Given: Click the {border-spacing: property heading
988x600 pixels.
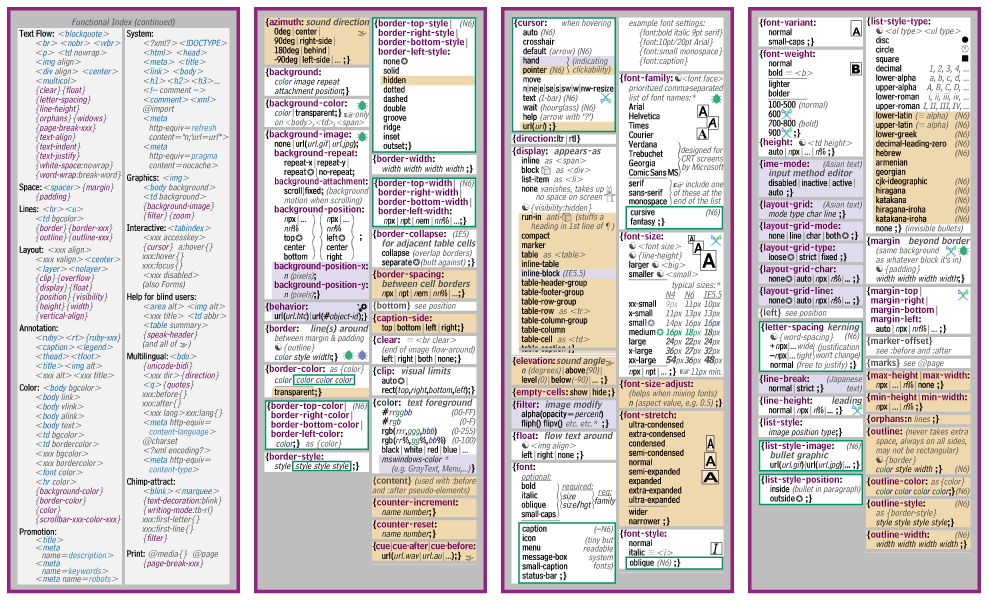Looking at the screenshot, I should [x=409, y=274].
